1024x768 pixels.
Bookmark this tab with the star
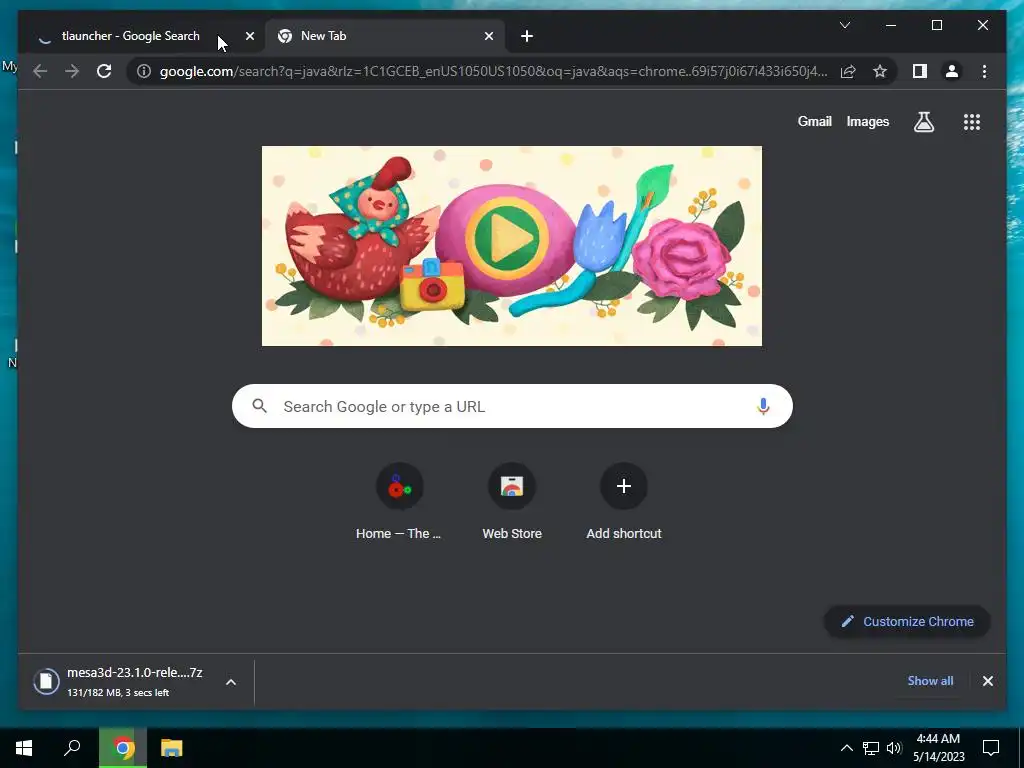click(x=880, y=71)
